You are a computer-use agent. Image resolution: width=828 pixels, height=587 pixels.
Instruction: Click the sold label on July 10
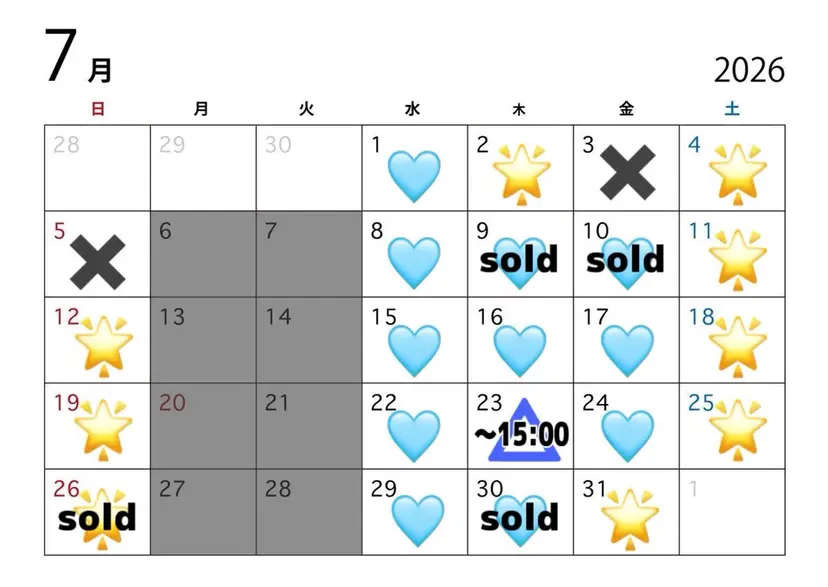click(626, 259)
